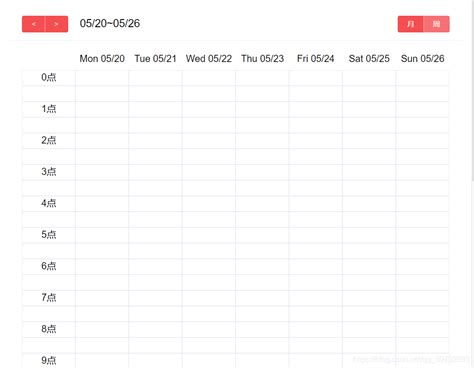Select the Wed 05/22 column header
The width and height of the screenshot is (474, 368).
(209, 59)
